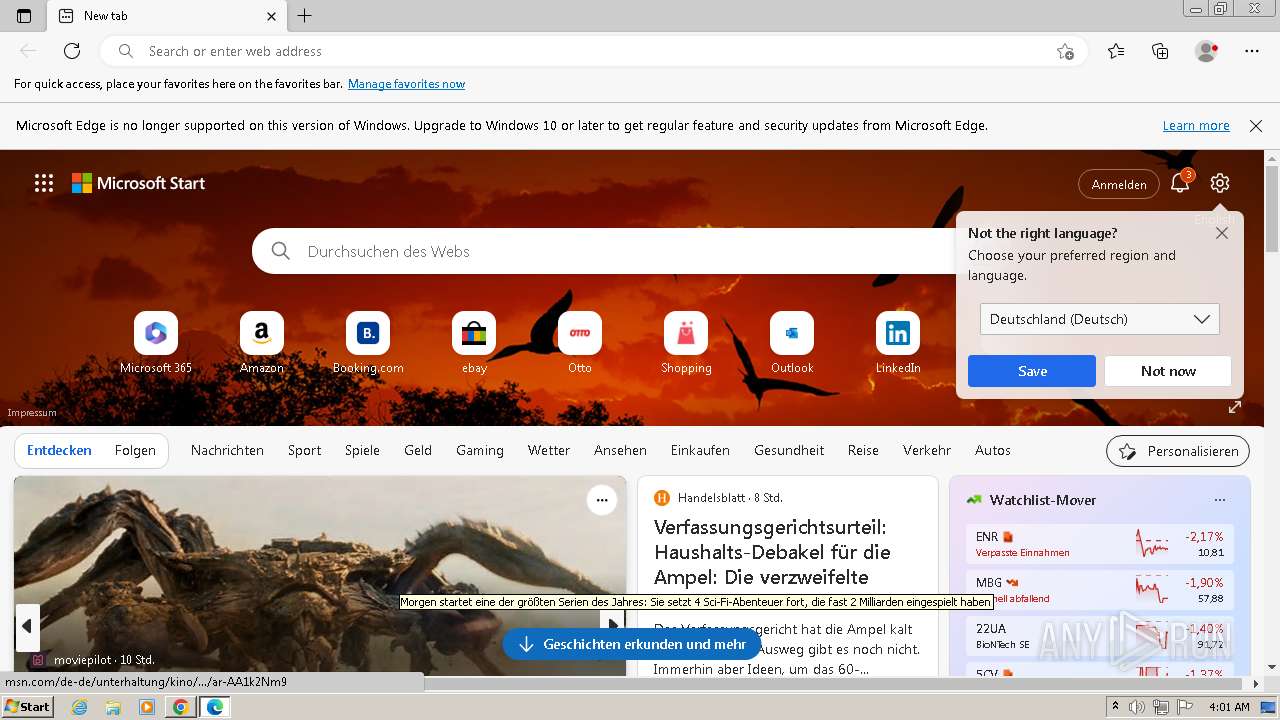Open more options on dragon story card
Viewport: 1280px width, 720px height.
[602, 500]
